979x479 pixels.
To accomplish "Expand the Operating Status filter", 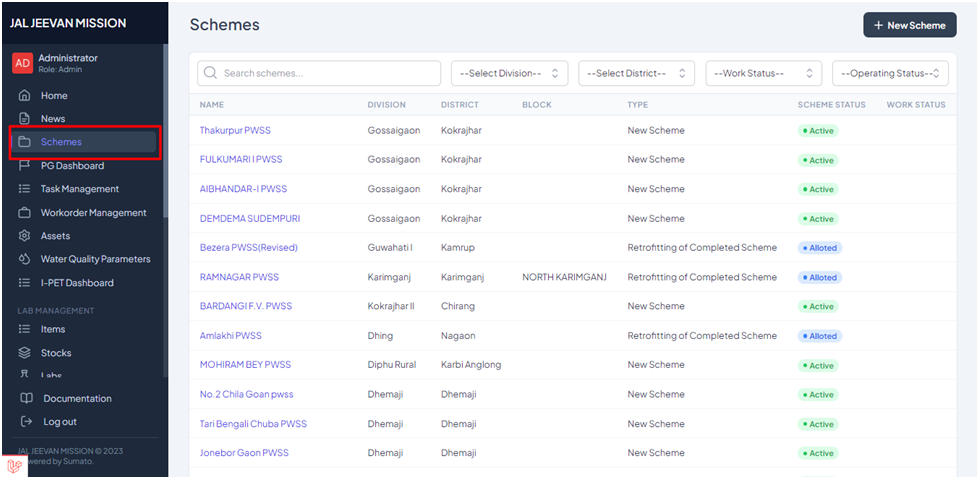I will click(x=889, y=73).
